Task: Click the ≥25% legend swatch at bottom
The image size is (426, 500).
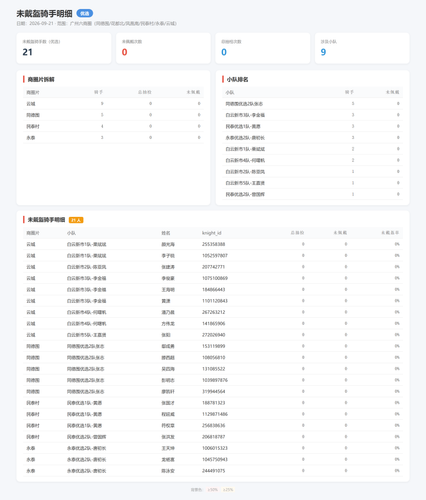Action: [228, 490]
